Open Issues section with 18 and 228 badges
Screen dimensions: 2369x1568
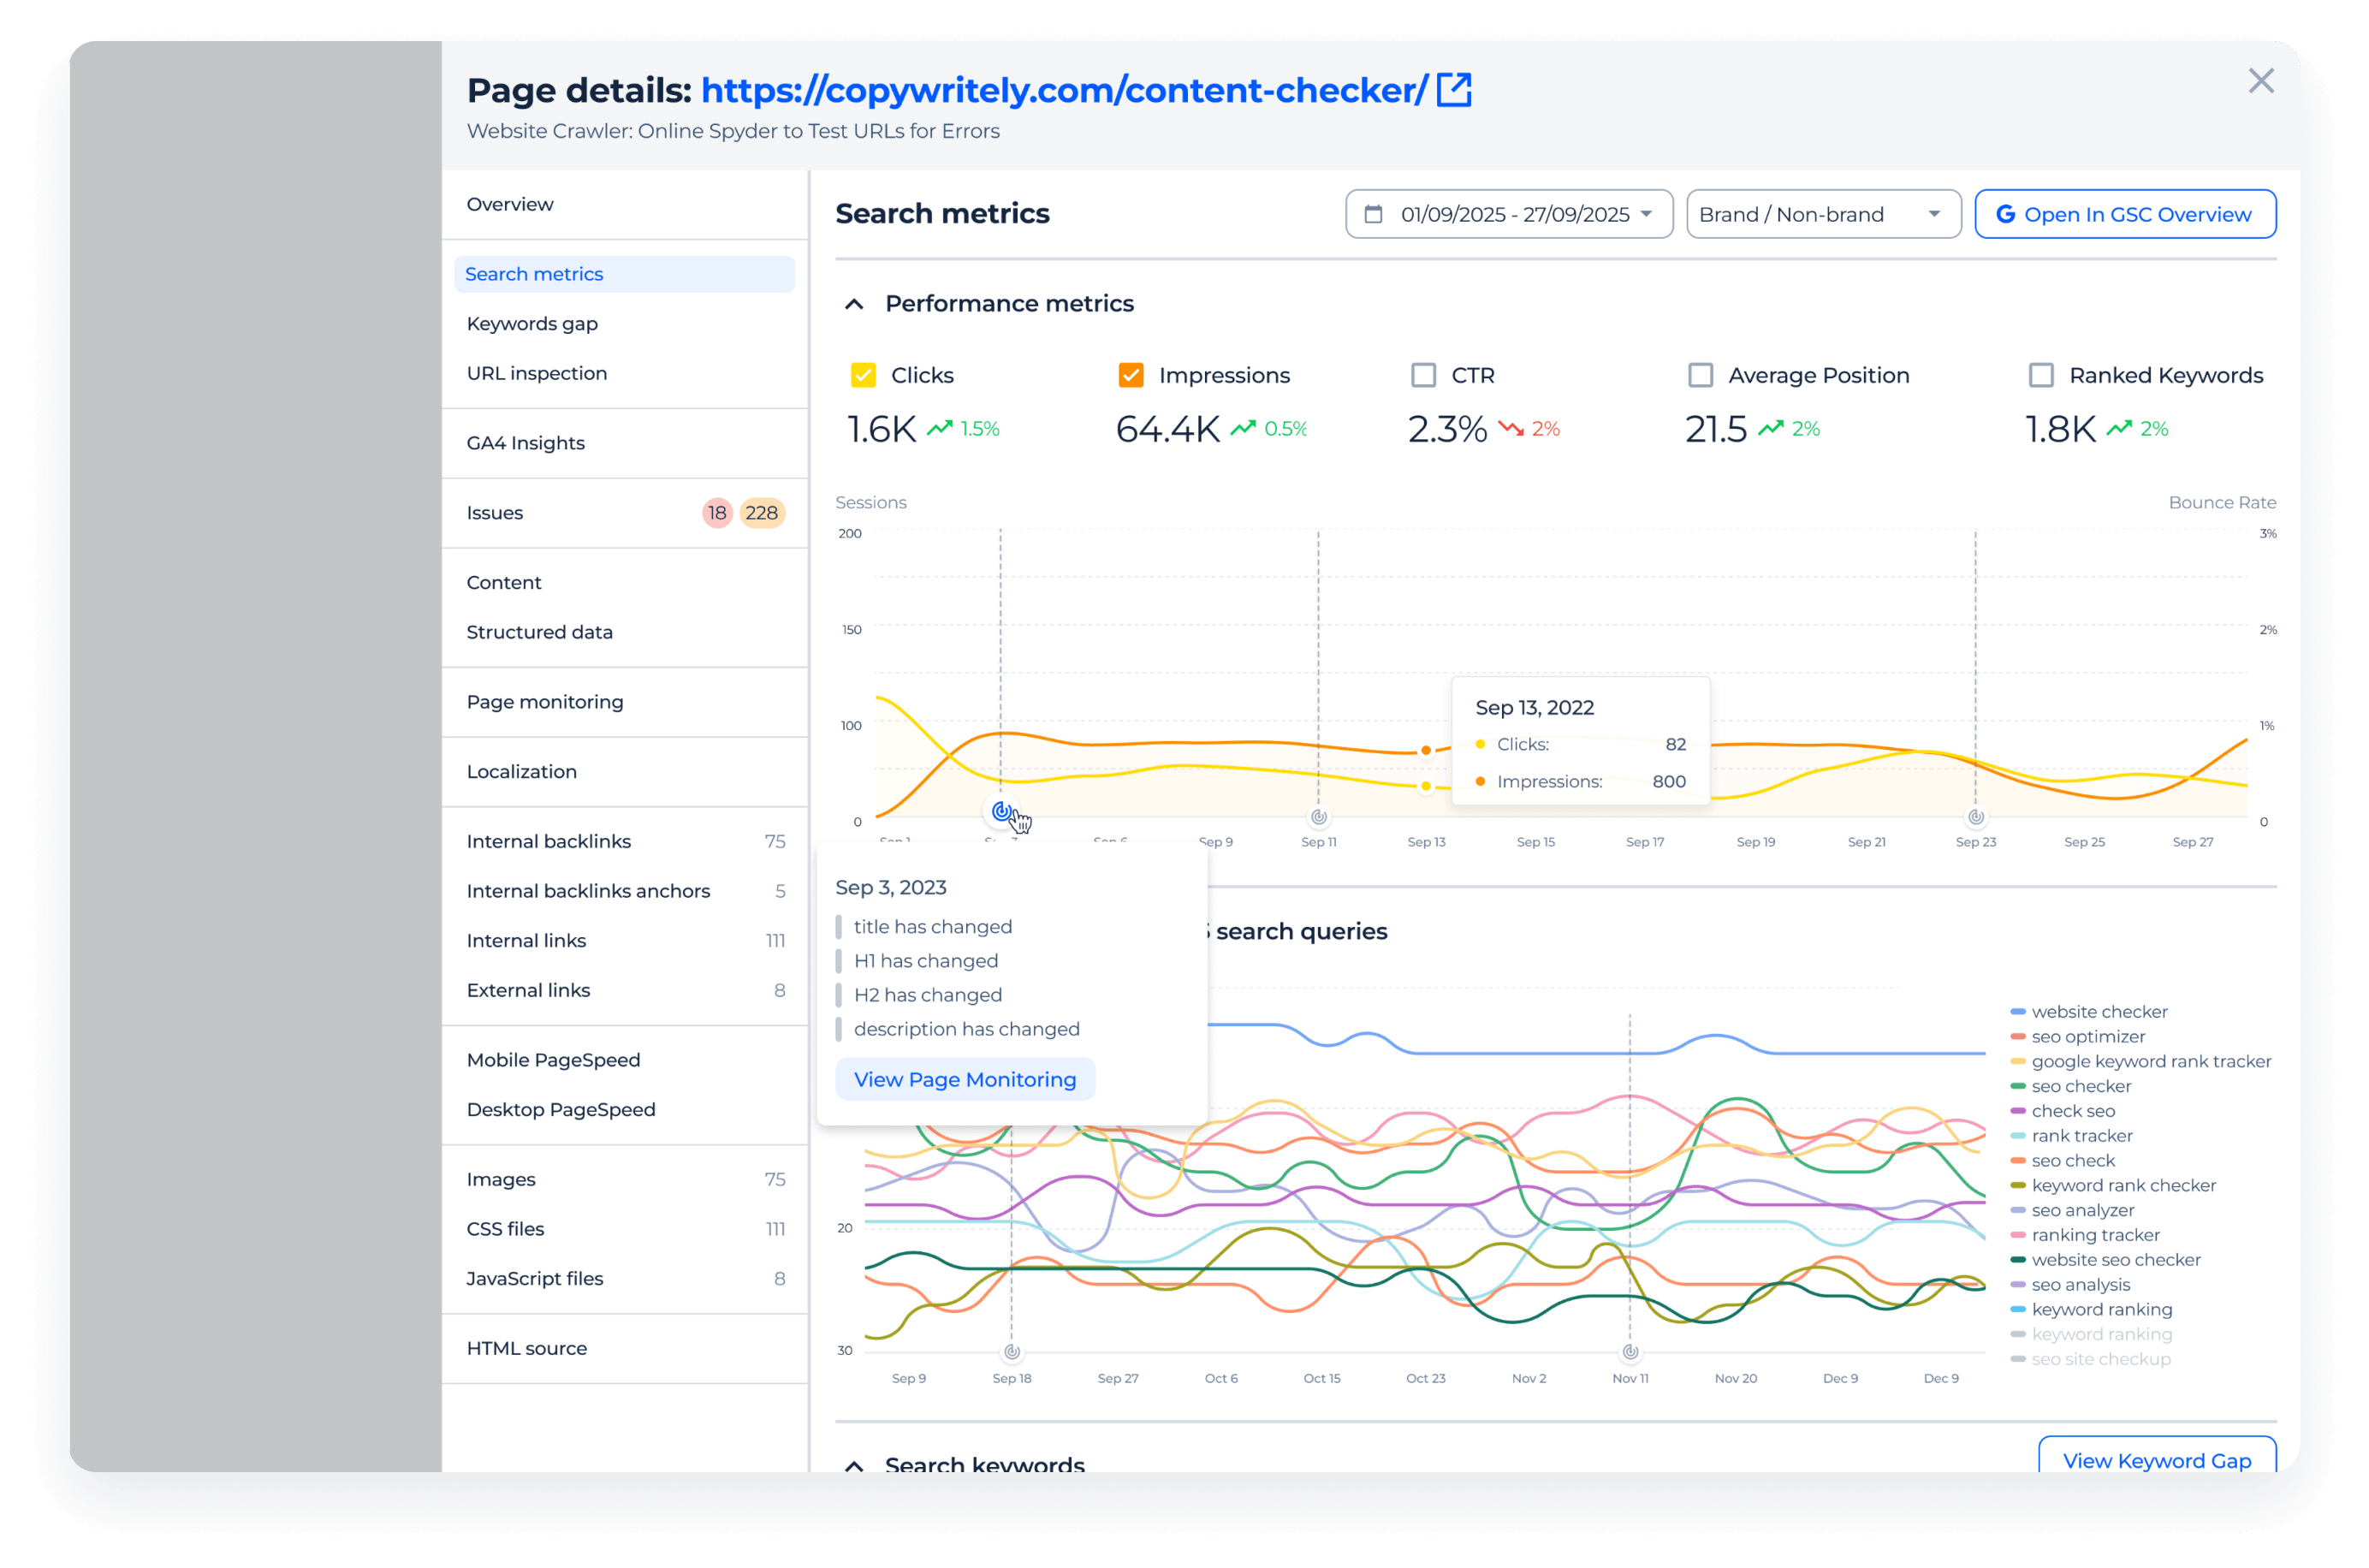[624, 513]
